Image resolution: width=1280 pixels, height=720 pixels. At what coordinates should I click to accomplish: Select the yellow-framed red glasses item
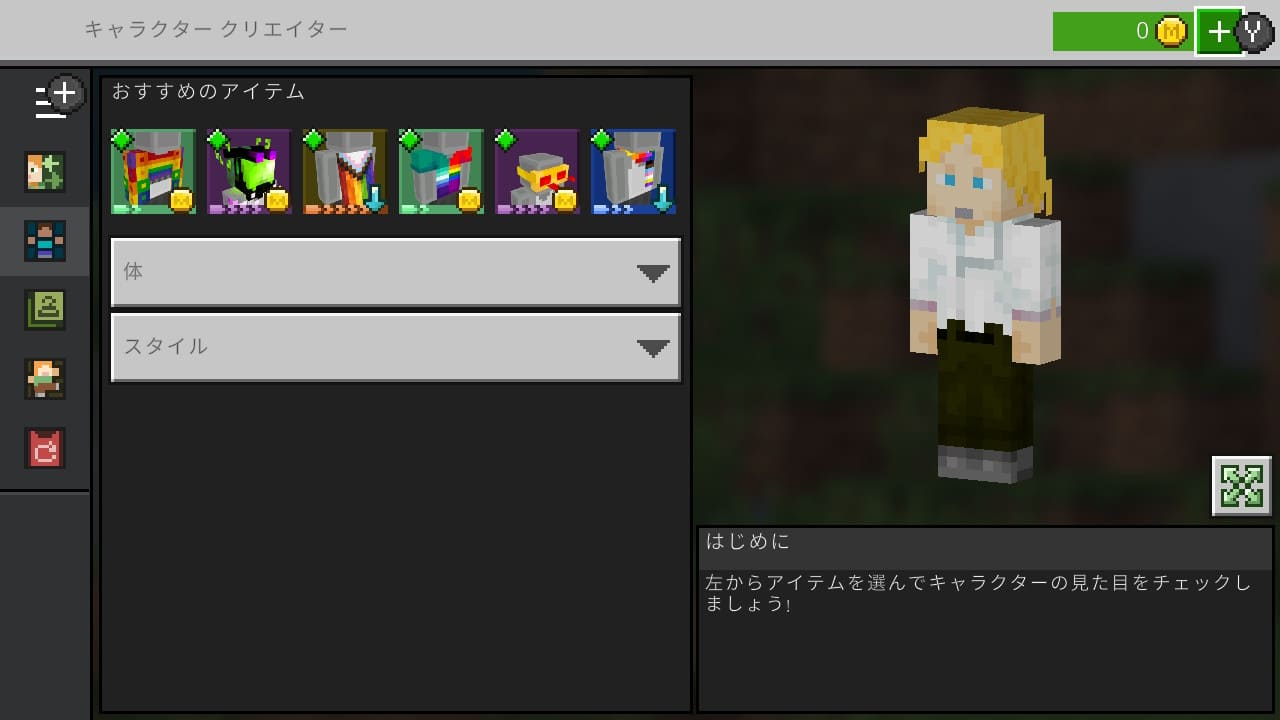click(x=537, y=171)
